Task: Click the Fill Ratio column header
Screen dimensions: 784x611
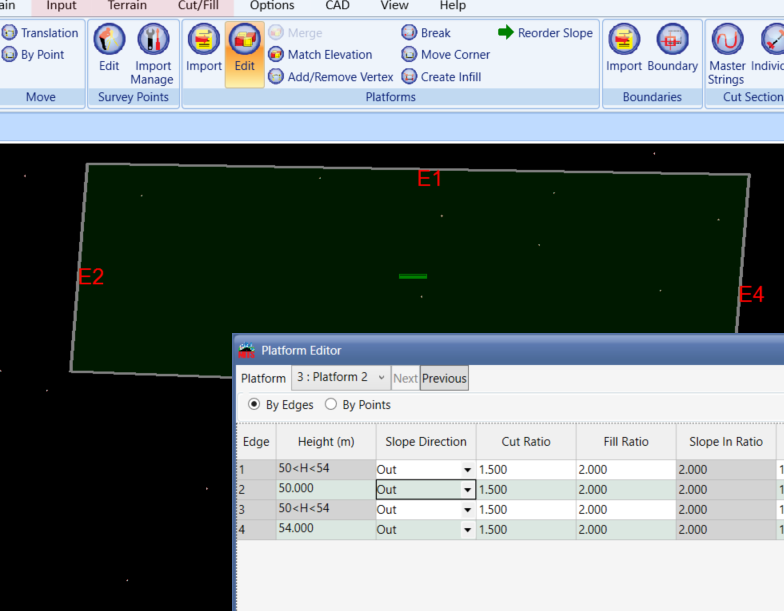Action: (x=626, y=442)
